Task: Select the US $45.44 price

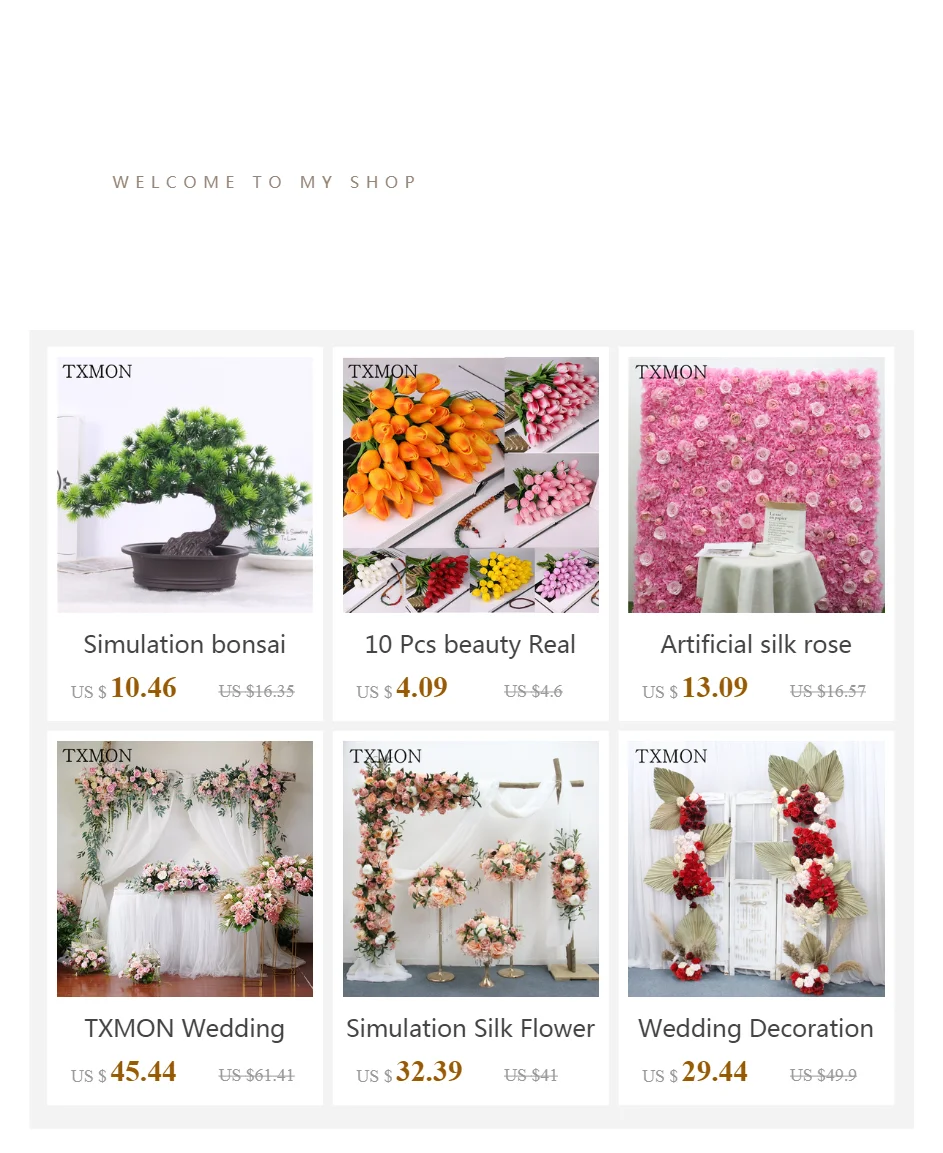Action: point(124,1072)
